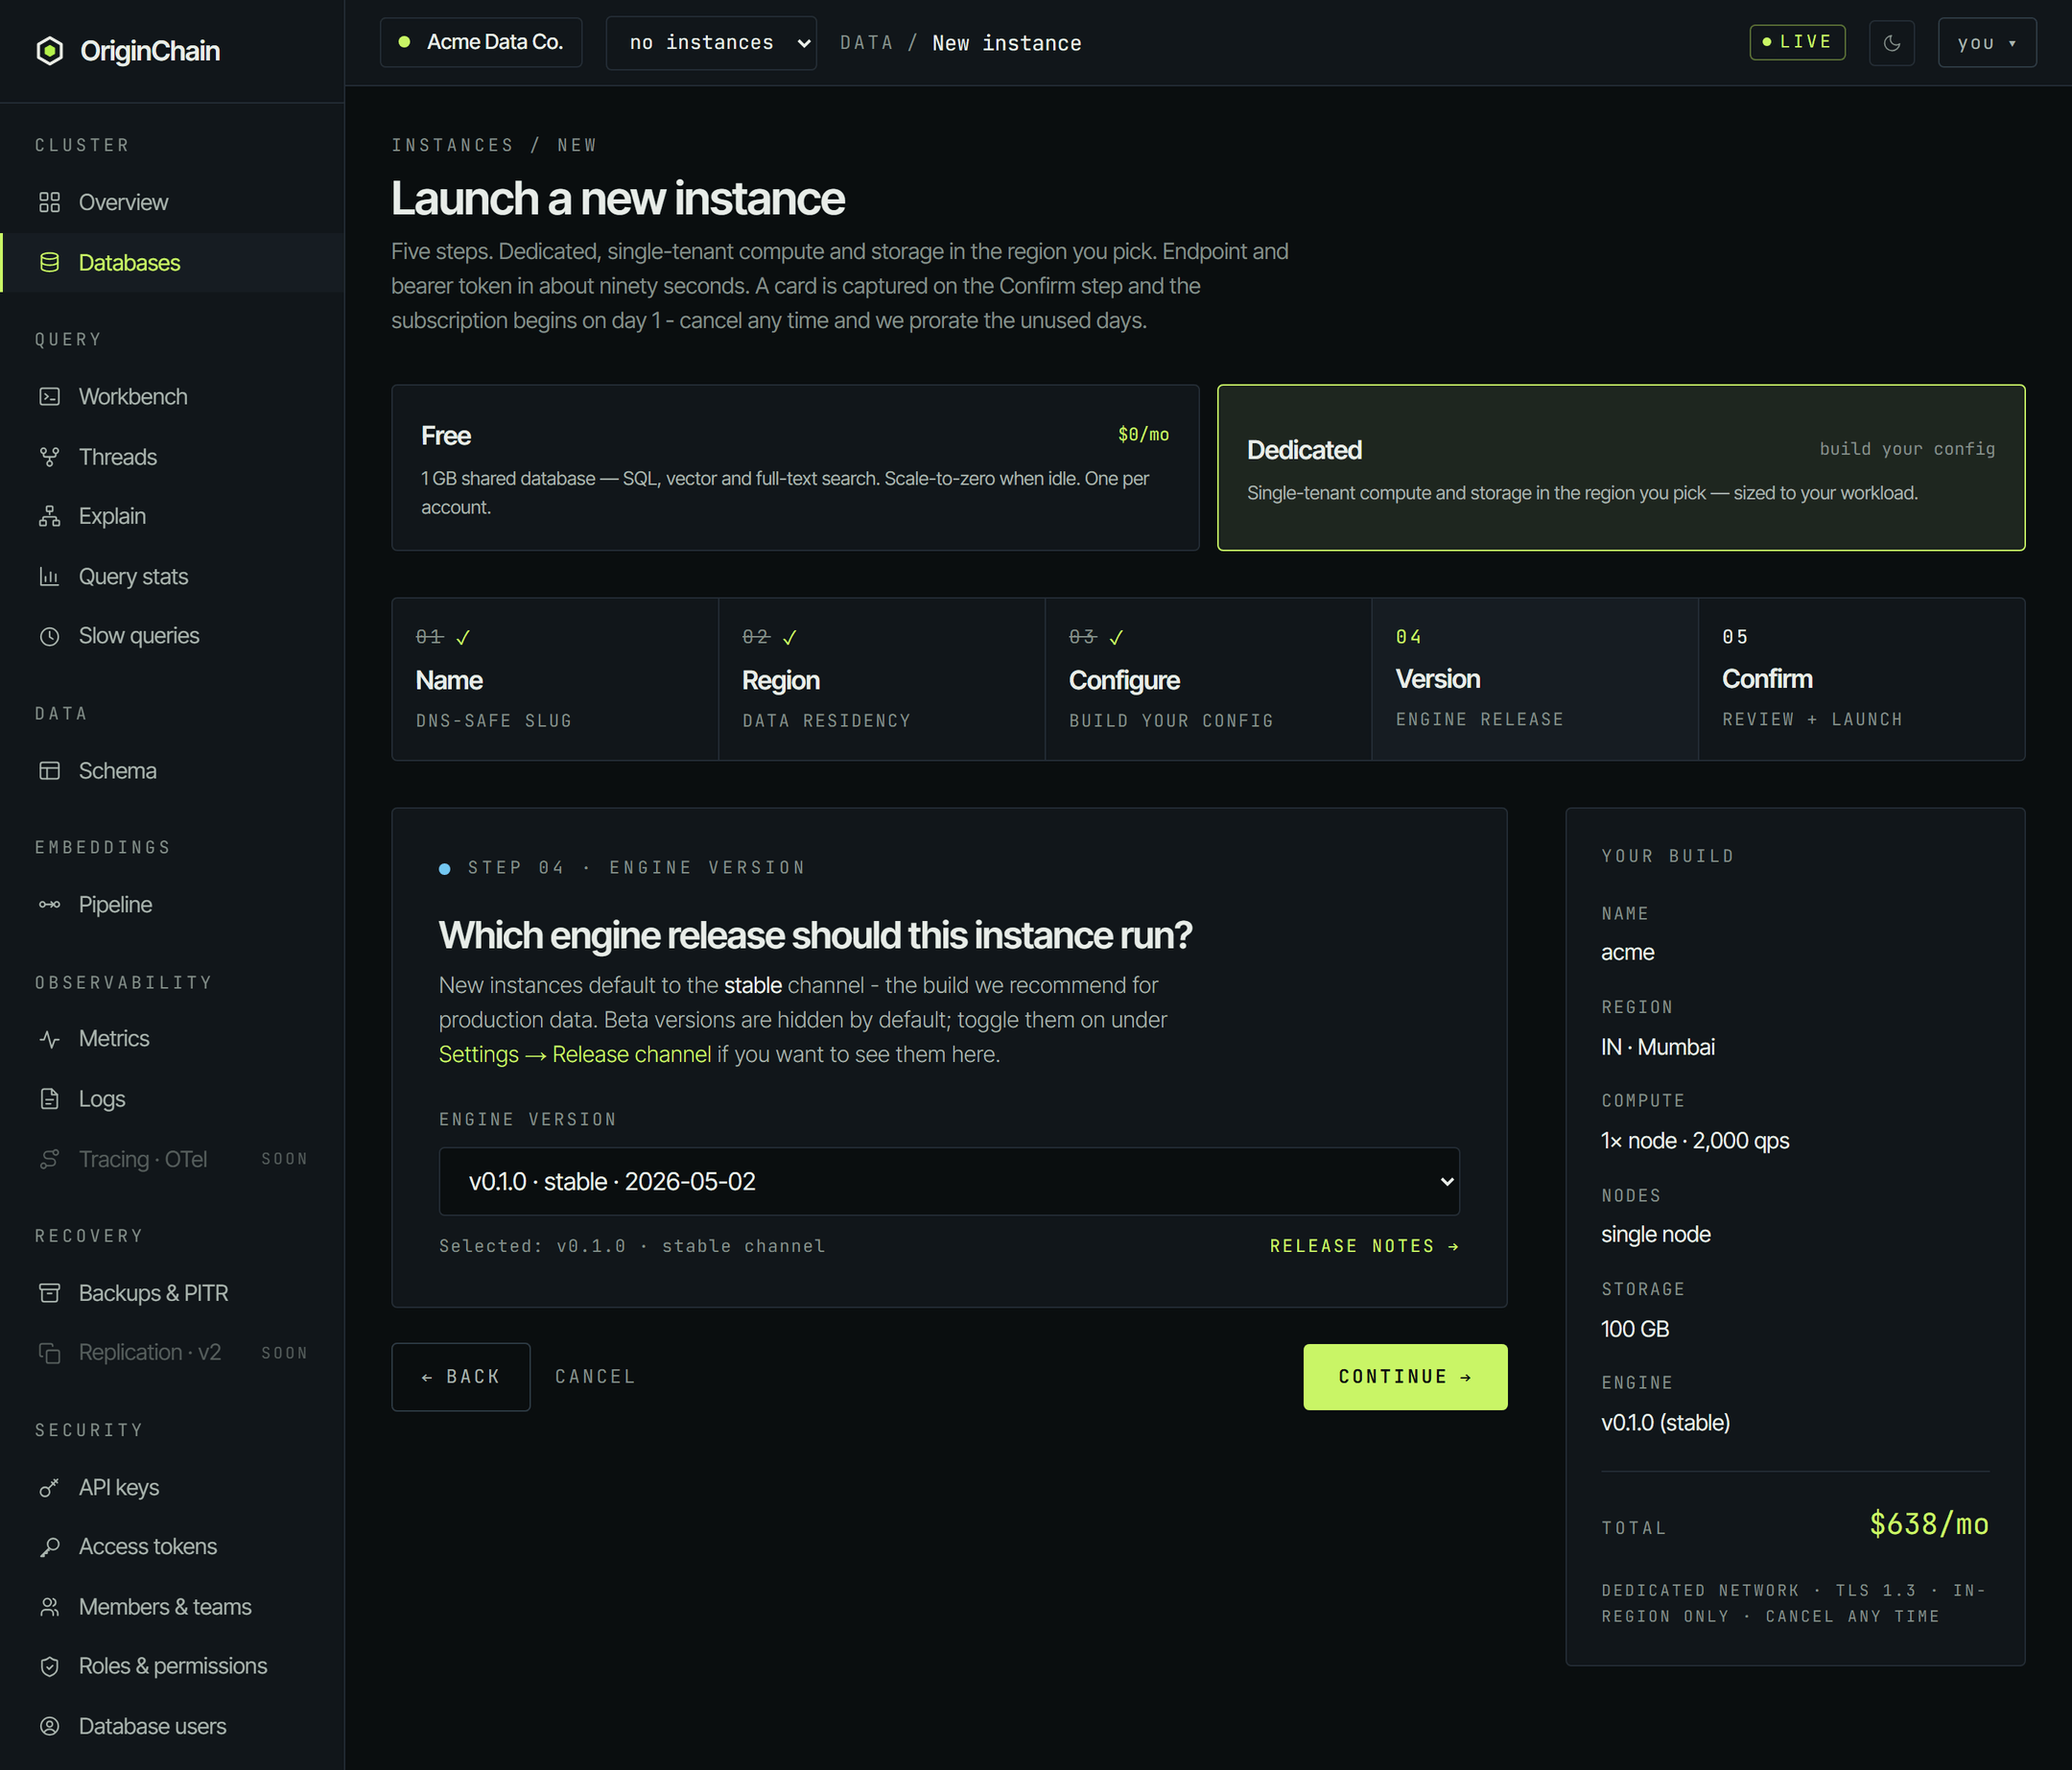Select step 05 Confirm tab
Screen dimensions: 2072x1770
pyautogui.click(x=1862, y=679)
